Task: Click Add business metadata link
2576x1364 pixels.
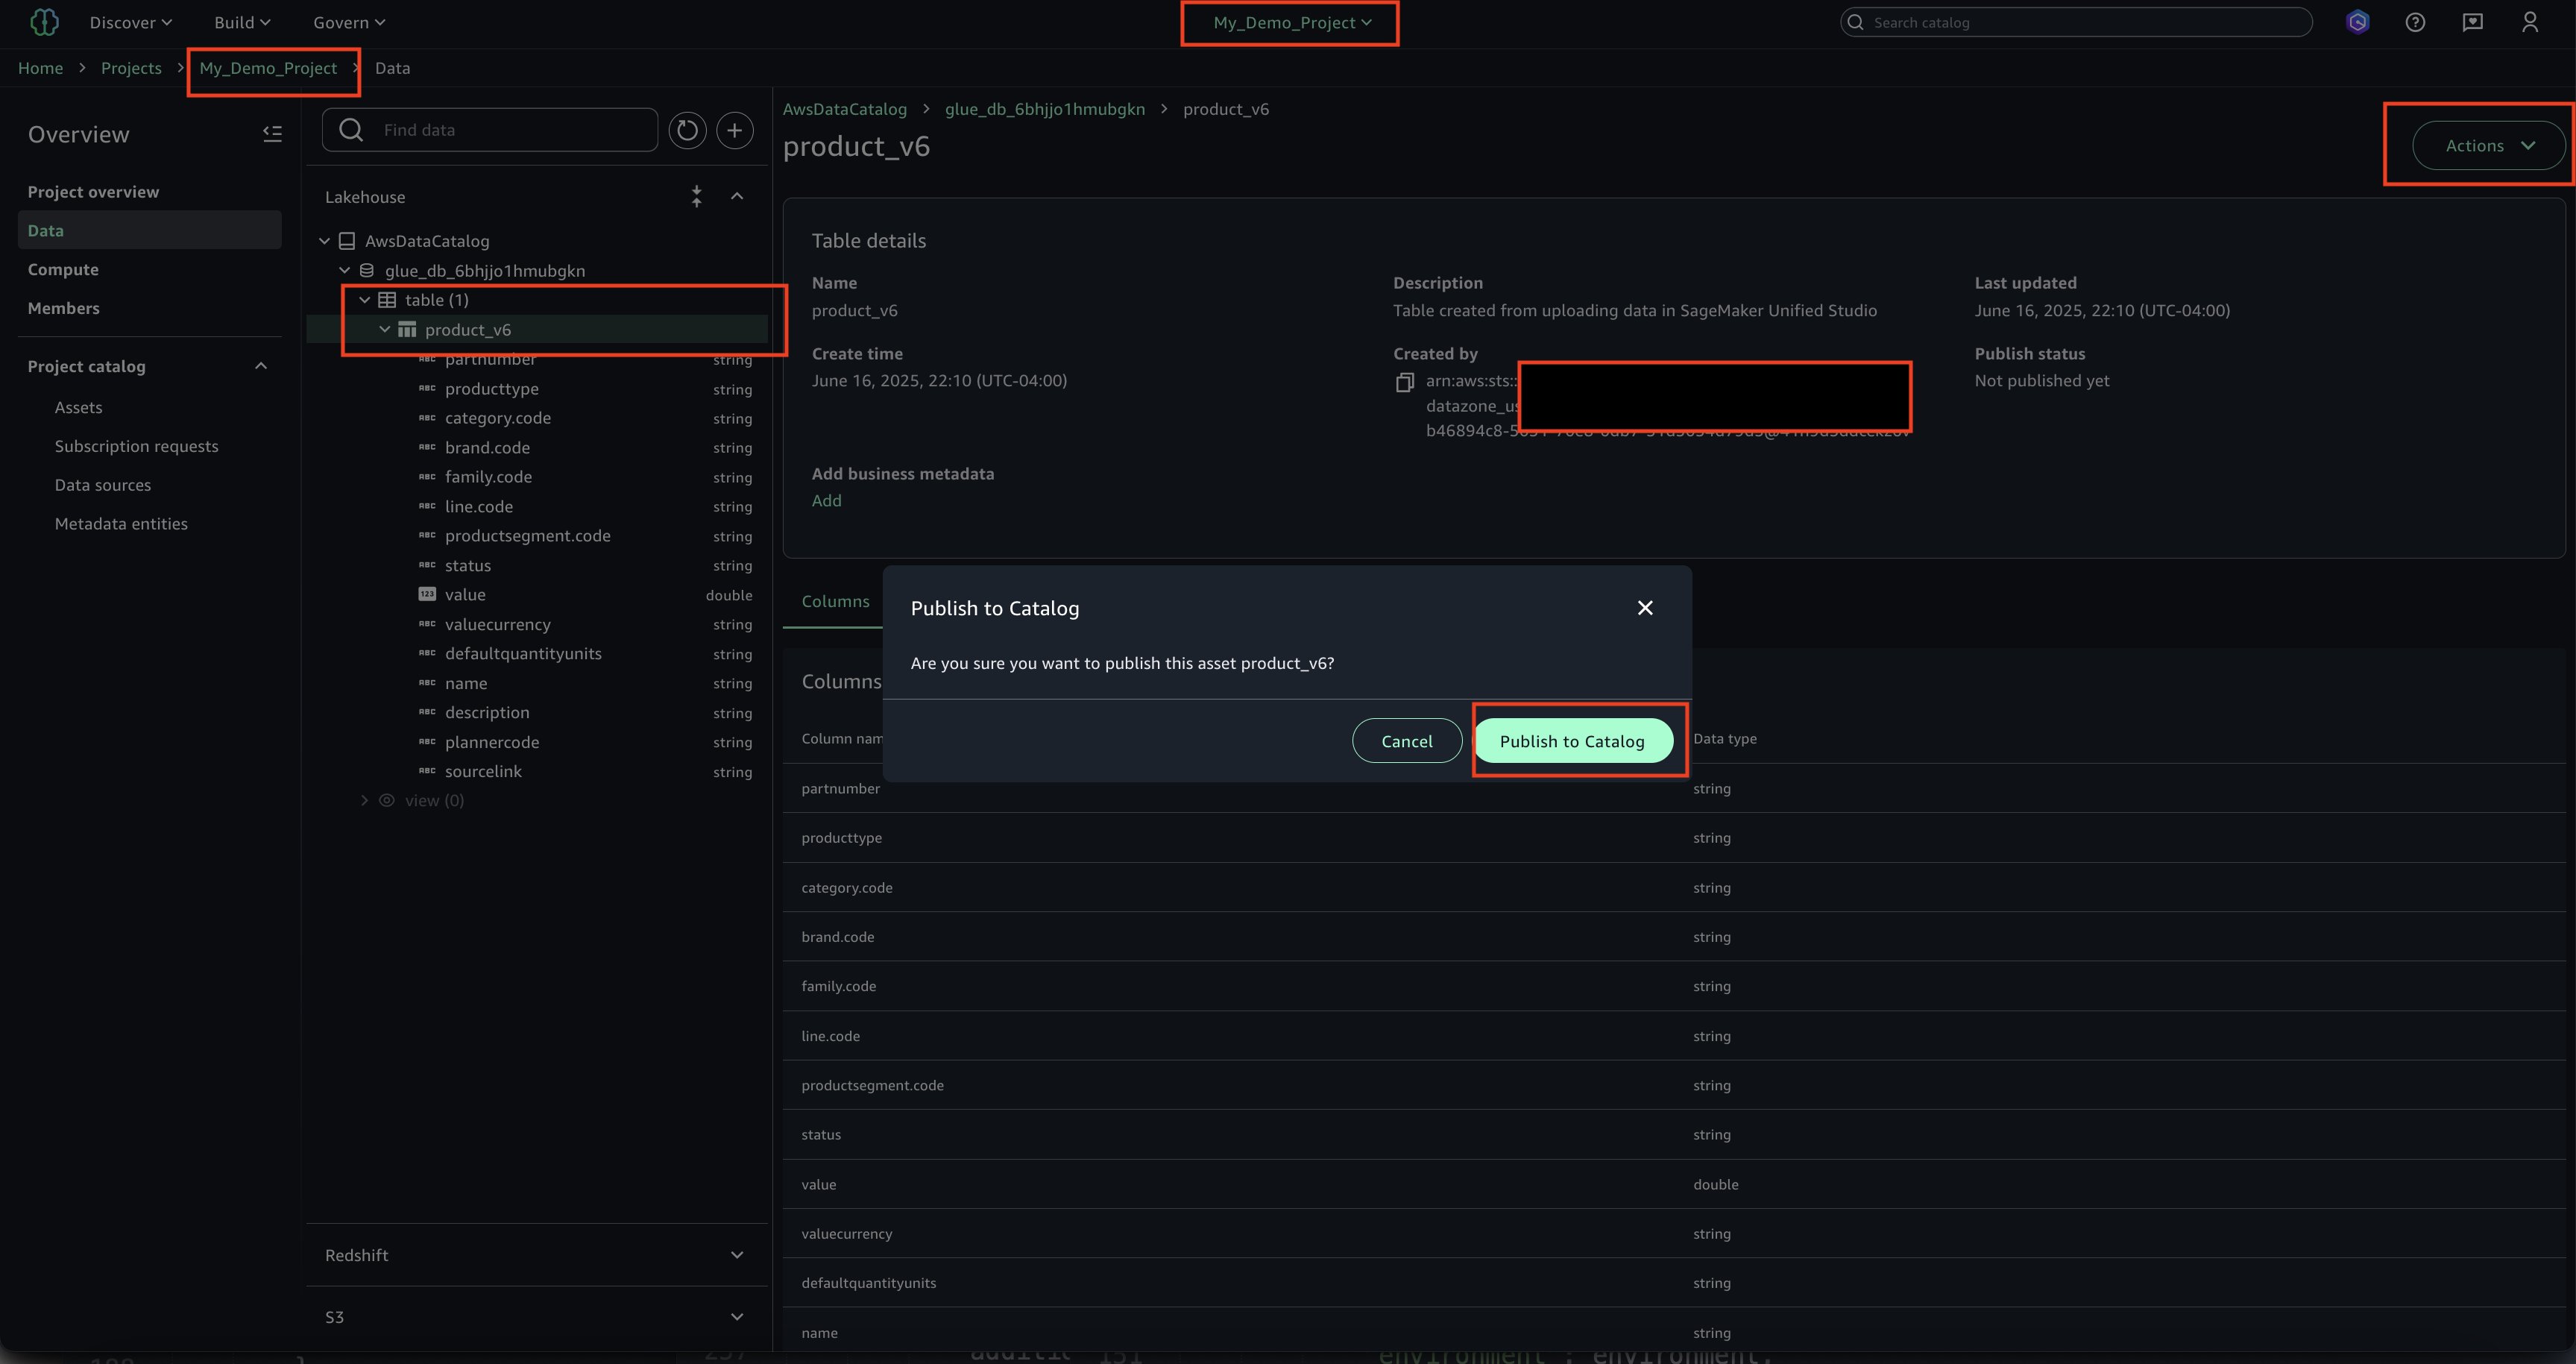Action: click(826, 501)
